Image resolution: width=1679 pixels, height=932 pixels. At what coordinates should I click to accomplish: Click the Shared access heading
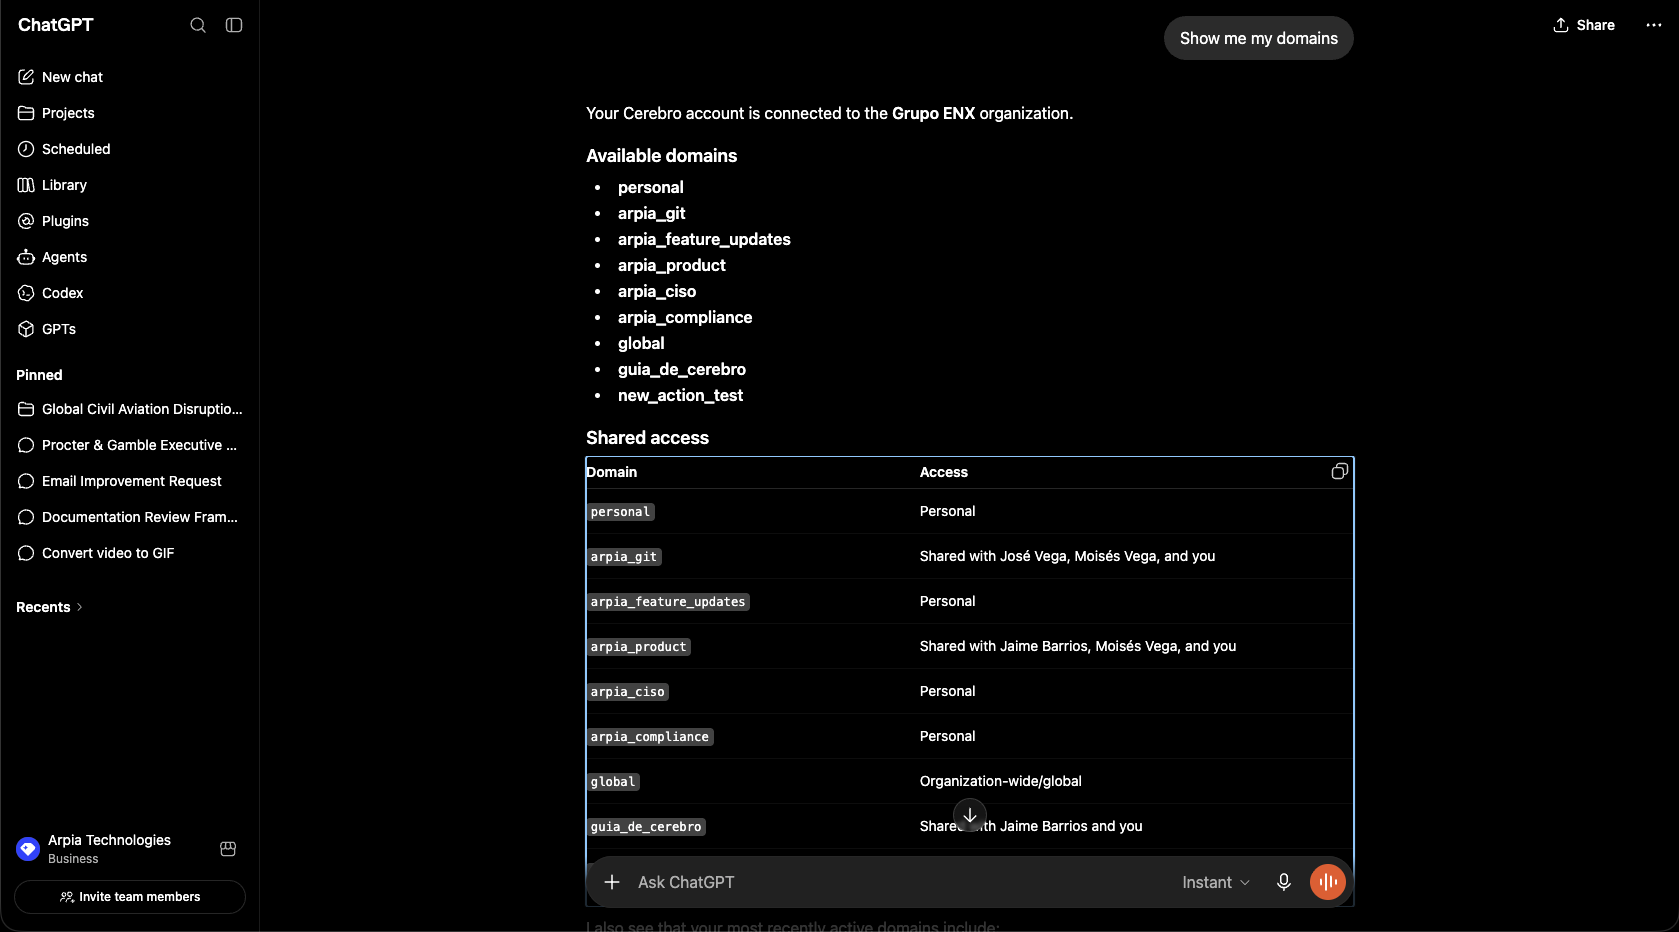(647, 438)
